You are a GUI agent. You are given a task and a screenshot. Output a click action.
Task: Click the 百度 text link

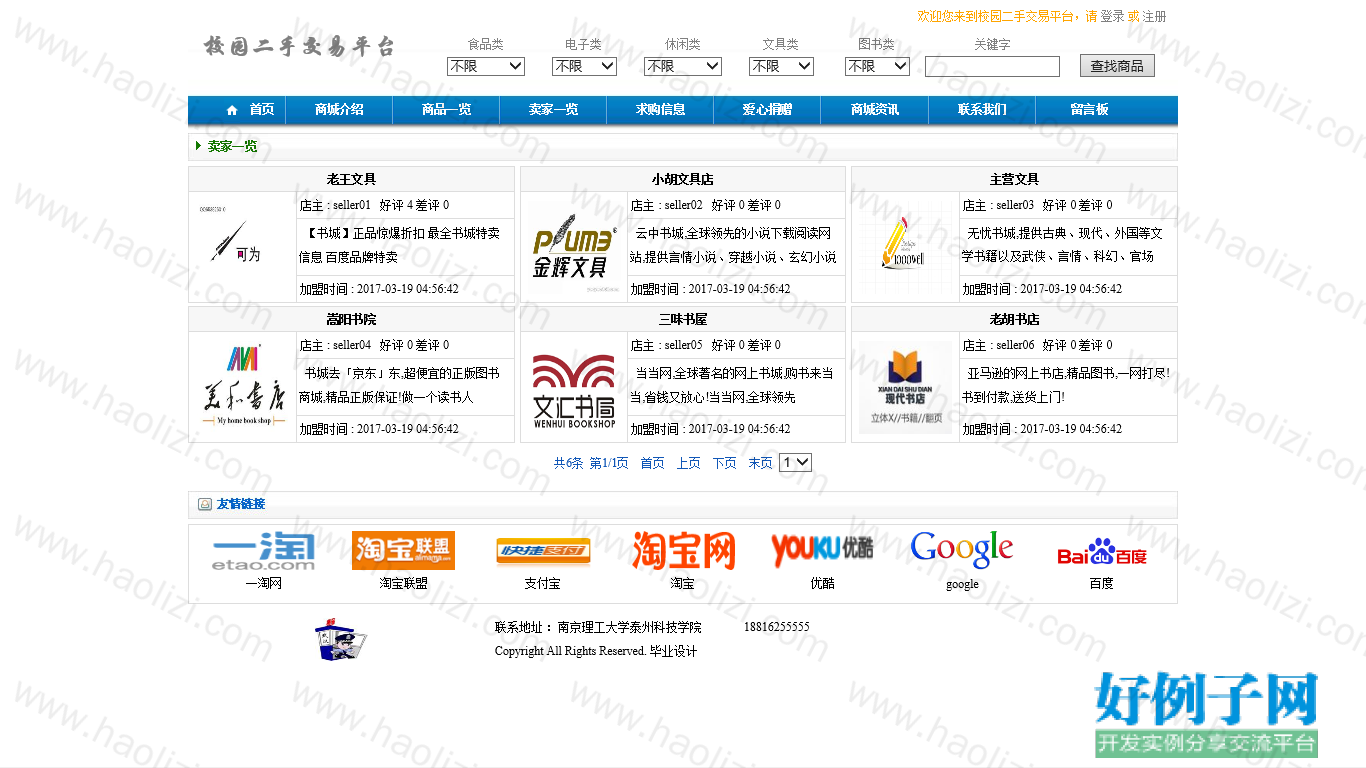[x=1101, y=583]
